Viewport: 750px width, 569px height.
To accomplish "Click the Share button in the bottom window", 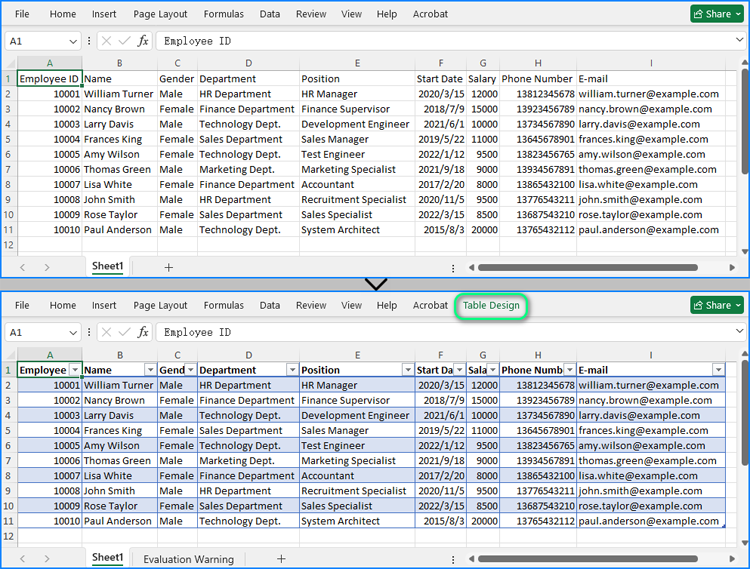I will pyautogui.click(x=717, y=305).
